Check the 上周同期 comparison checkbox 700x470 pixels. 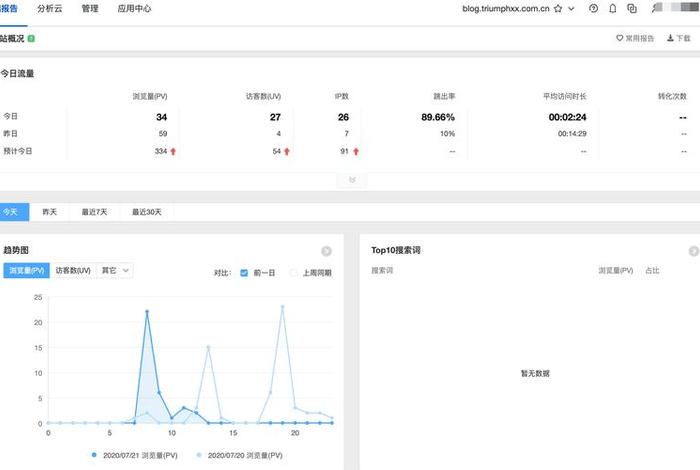[293, 273]
